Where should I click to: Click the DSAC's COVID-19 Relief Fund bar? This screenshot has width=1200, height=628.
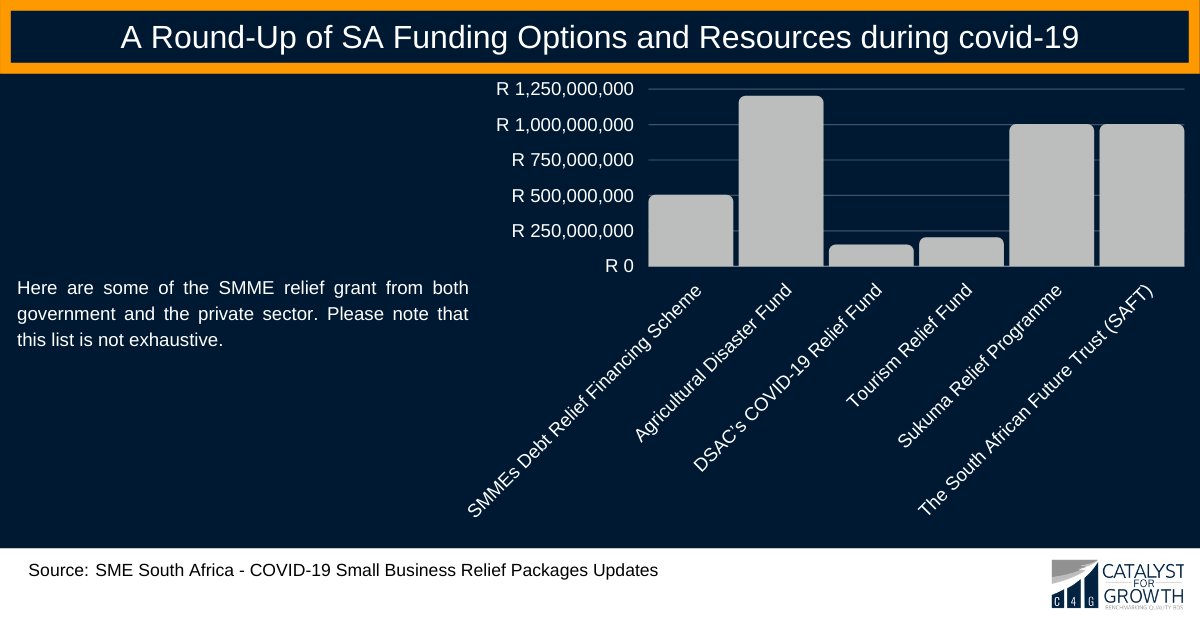(x=868, y=256)
